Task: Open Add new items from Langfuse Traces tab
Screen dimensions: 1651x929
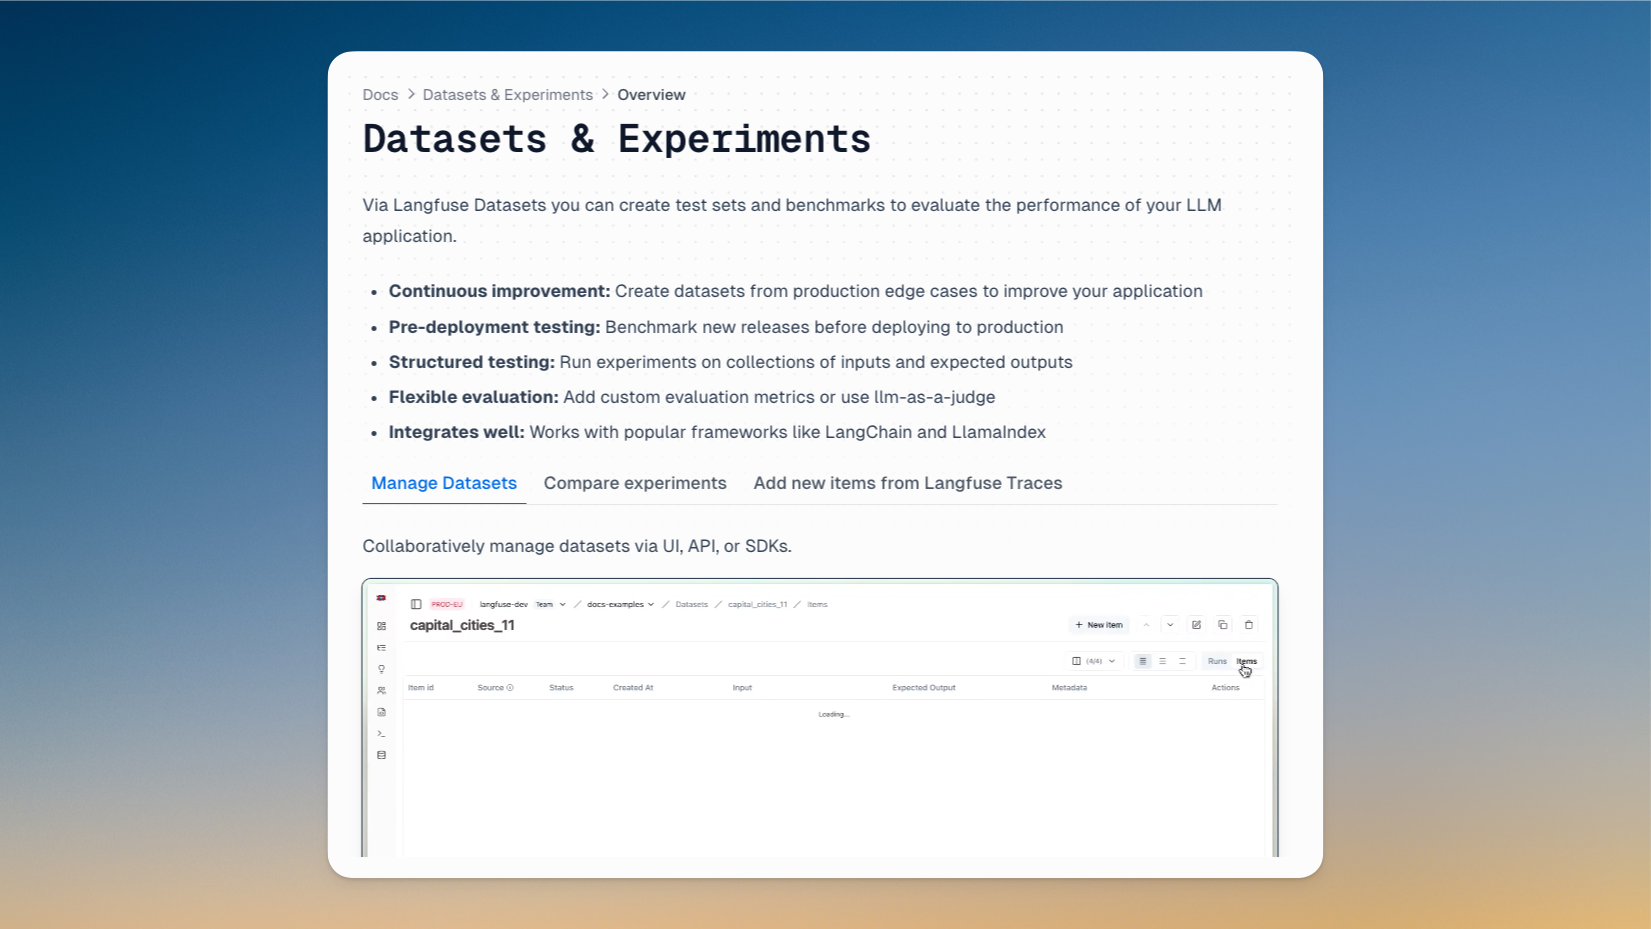Action: click(x=907, y=483)
